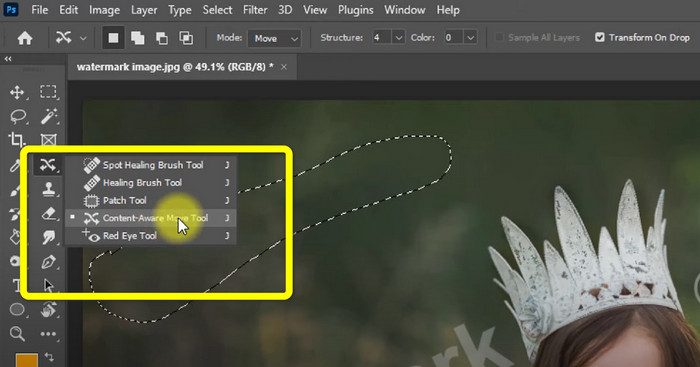Open the Plugins menu
The width and height of the screenshot is (700, 367).
pos(355,10)
